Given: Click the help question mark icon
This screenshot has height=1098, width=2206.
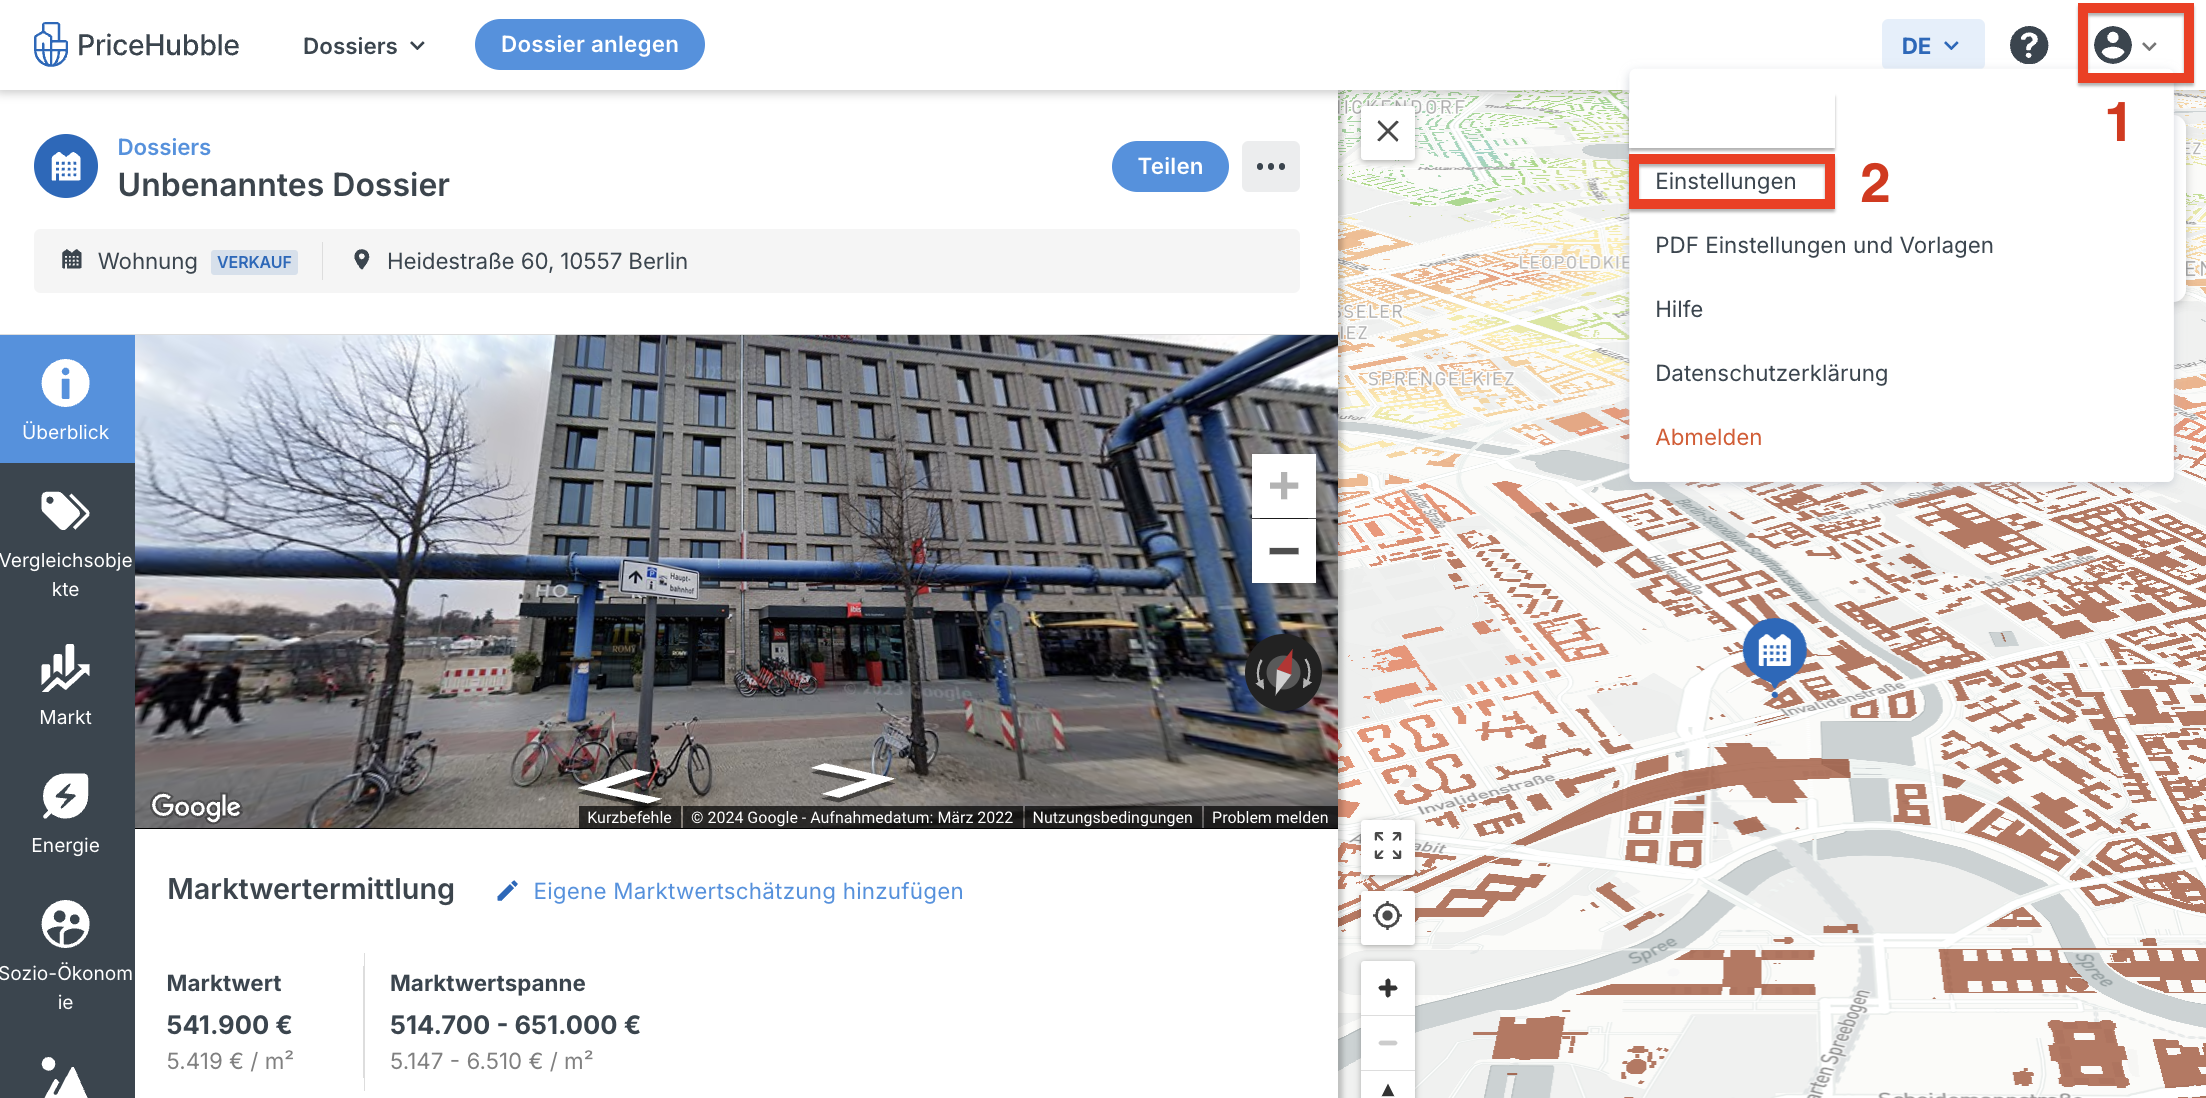Looking at the screenshot, I should (2029, 45).
